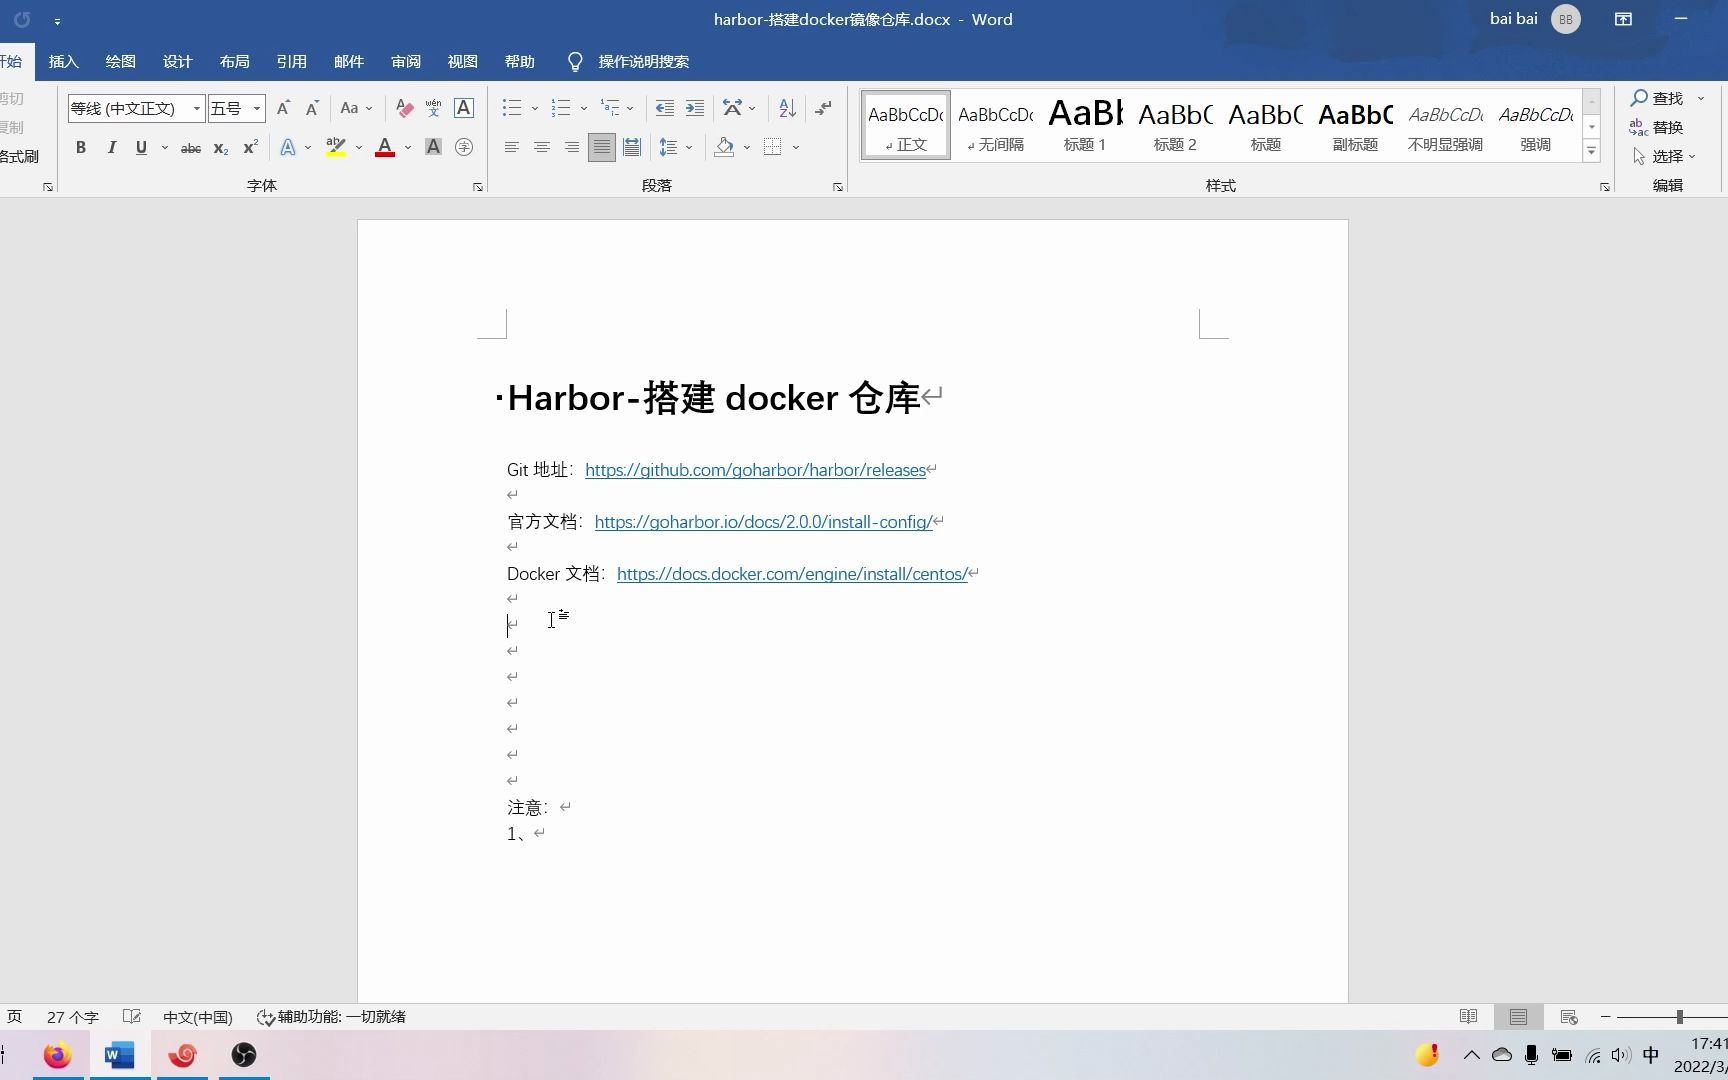Open the Insert tab
The width and height of the screenshot is (1728, 1080).
pyautogui.click(x=63, y=62)
